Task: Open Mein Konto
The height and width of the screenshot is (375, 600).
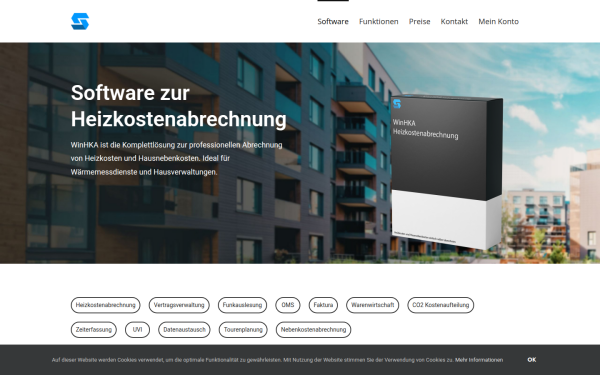Action: click(499, 21)
